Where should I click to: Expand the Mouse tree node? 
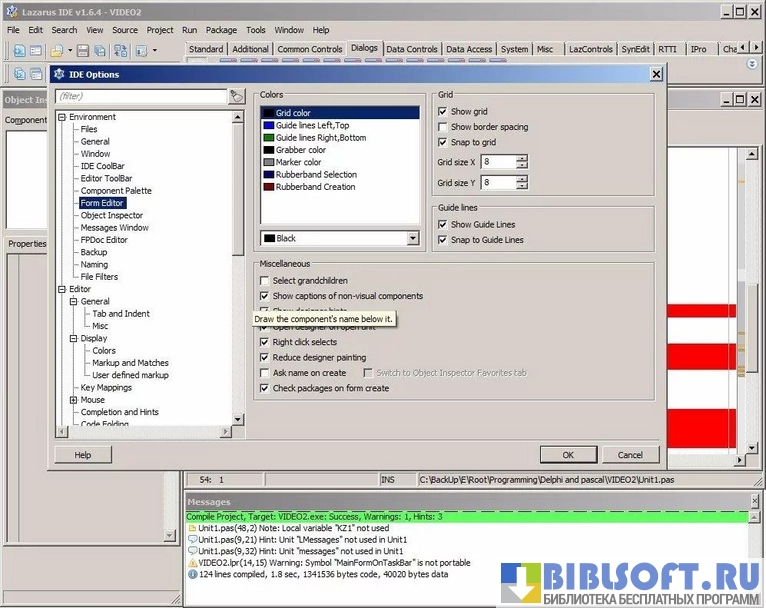pyautogui.click(x=74, y=400)
